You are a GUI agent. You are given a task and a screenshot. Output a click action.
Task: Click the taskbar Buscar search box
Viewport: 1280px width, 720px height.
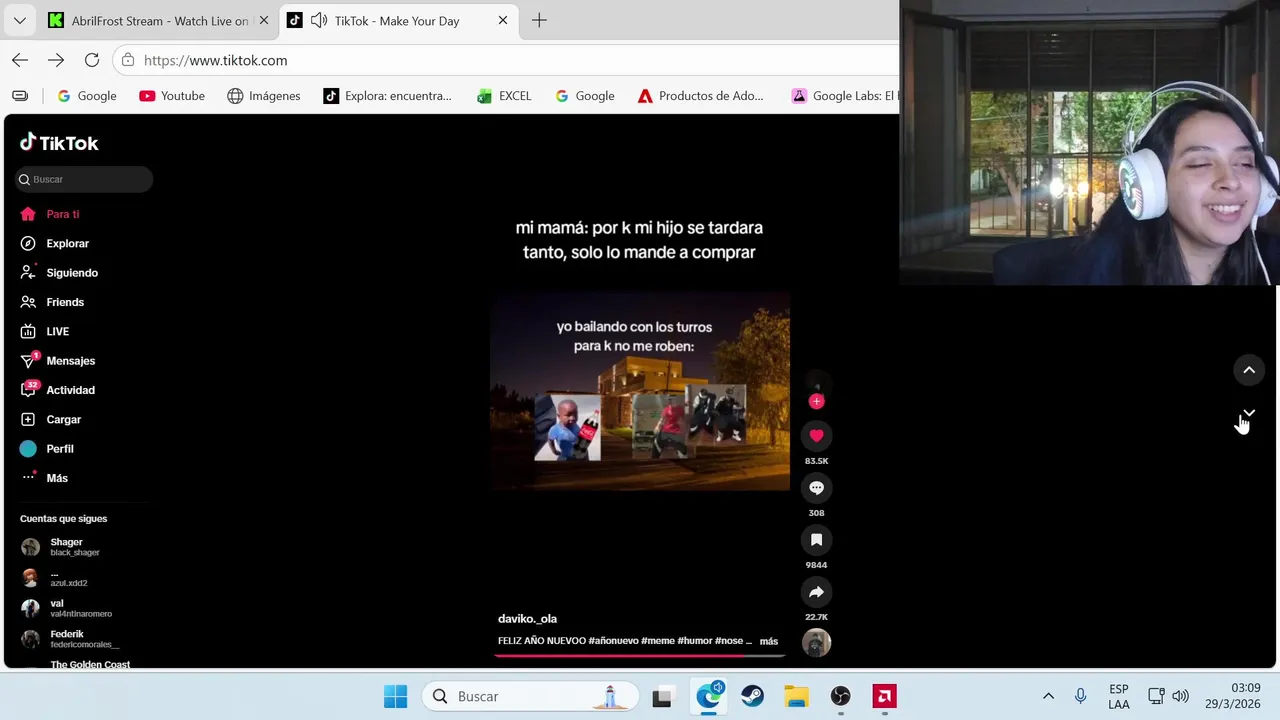point(530,696)
